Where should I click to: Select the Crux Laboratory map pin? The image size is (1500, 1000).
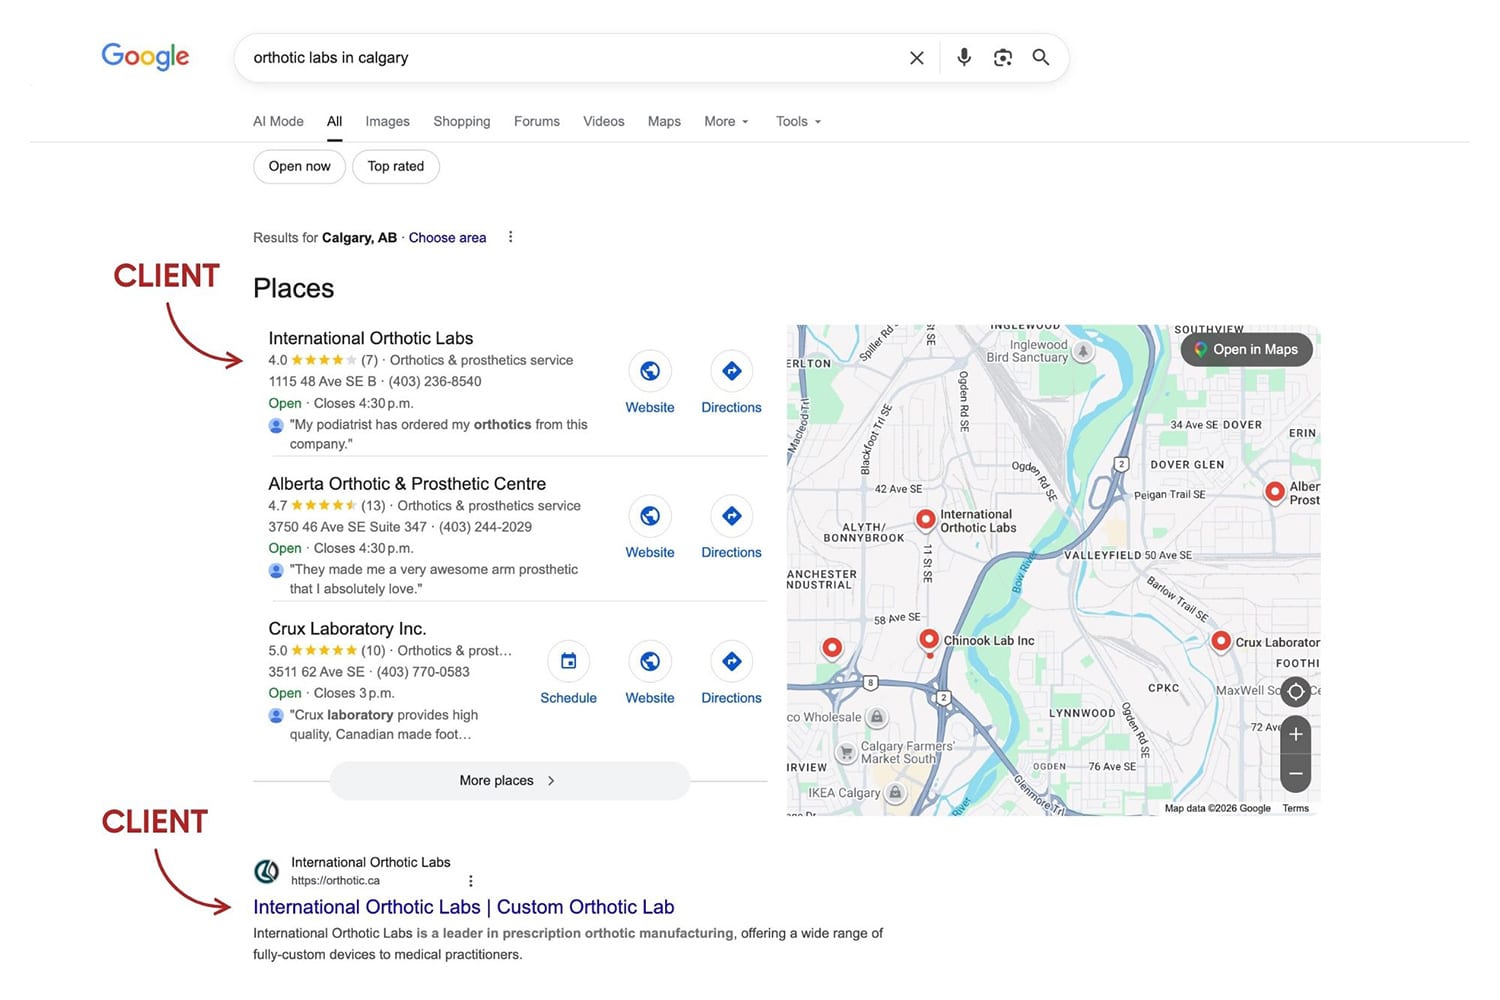tap(1220, 641)
